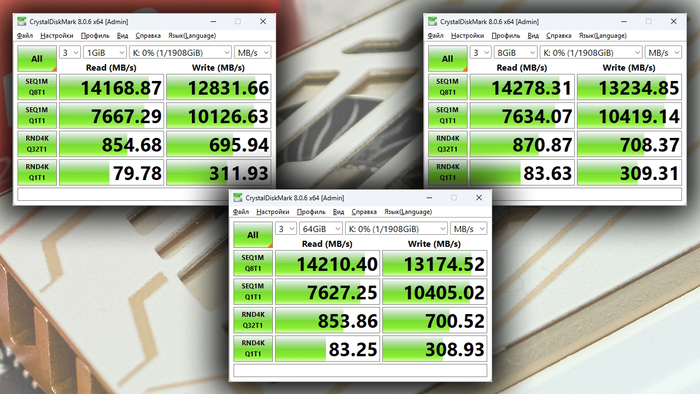Run all tests in the 1GiB window
700x394 pixels.
[37, 58]
